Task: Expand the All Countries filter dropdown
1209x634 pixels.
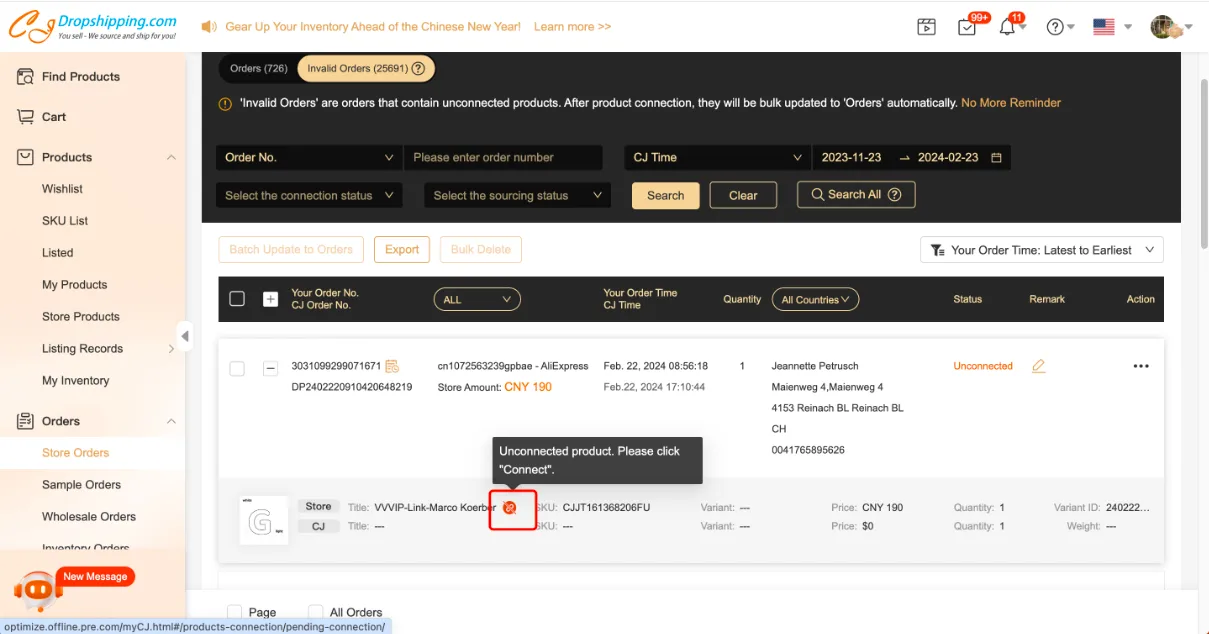Action: 815,299
